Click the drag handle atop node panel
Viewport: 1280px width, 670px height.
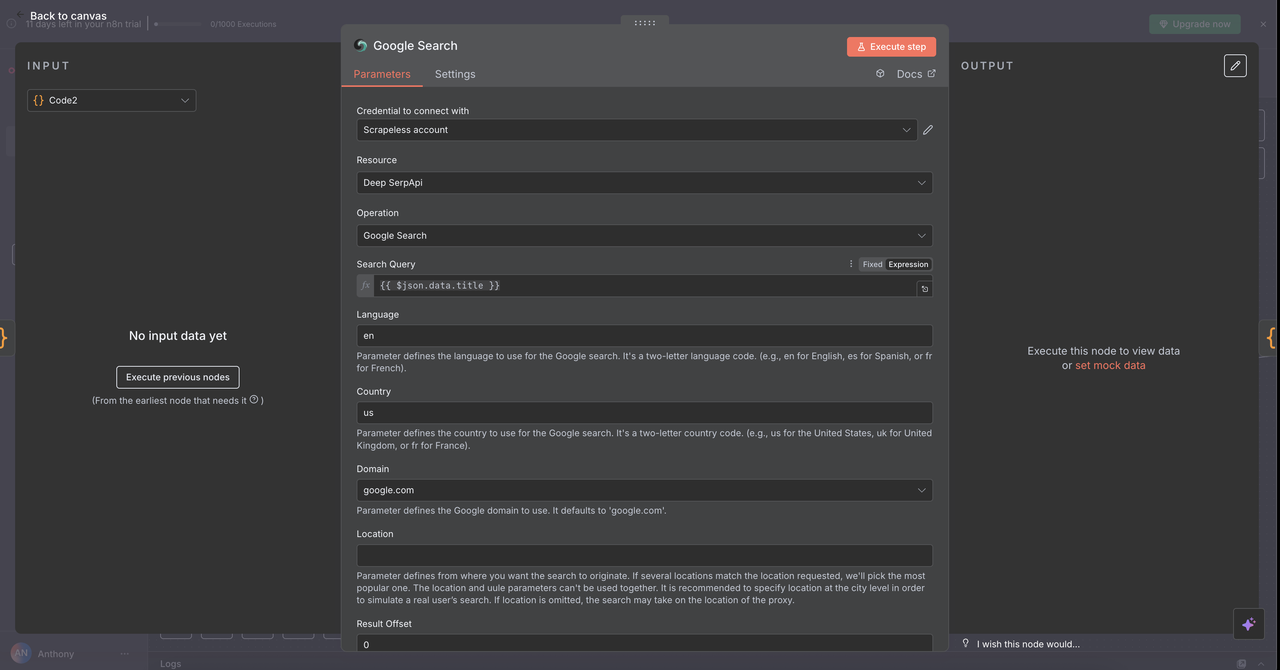[x=645, y=22]
